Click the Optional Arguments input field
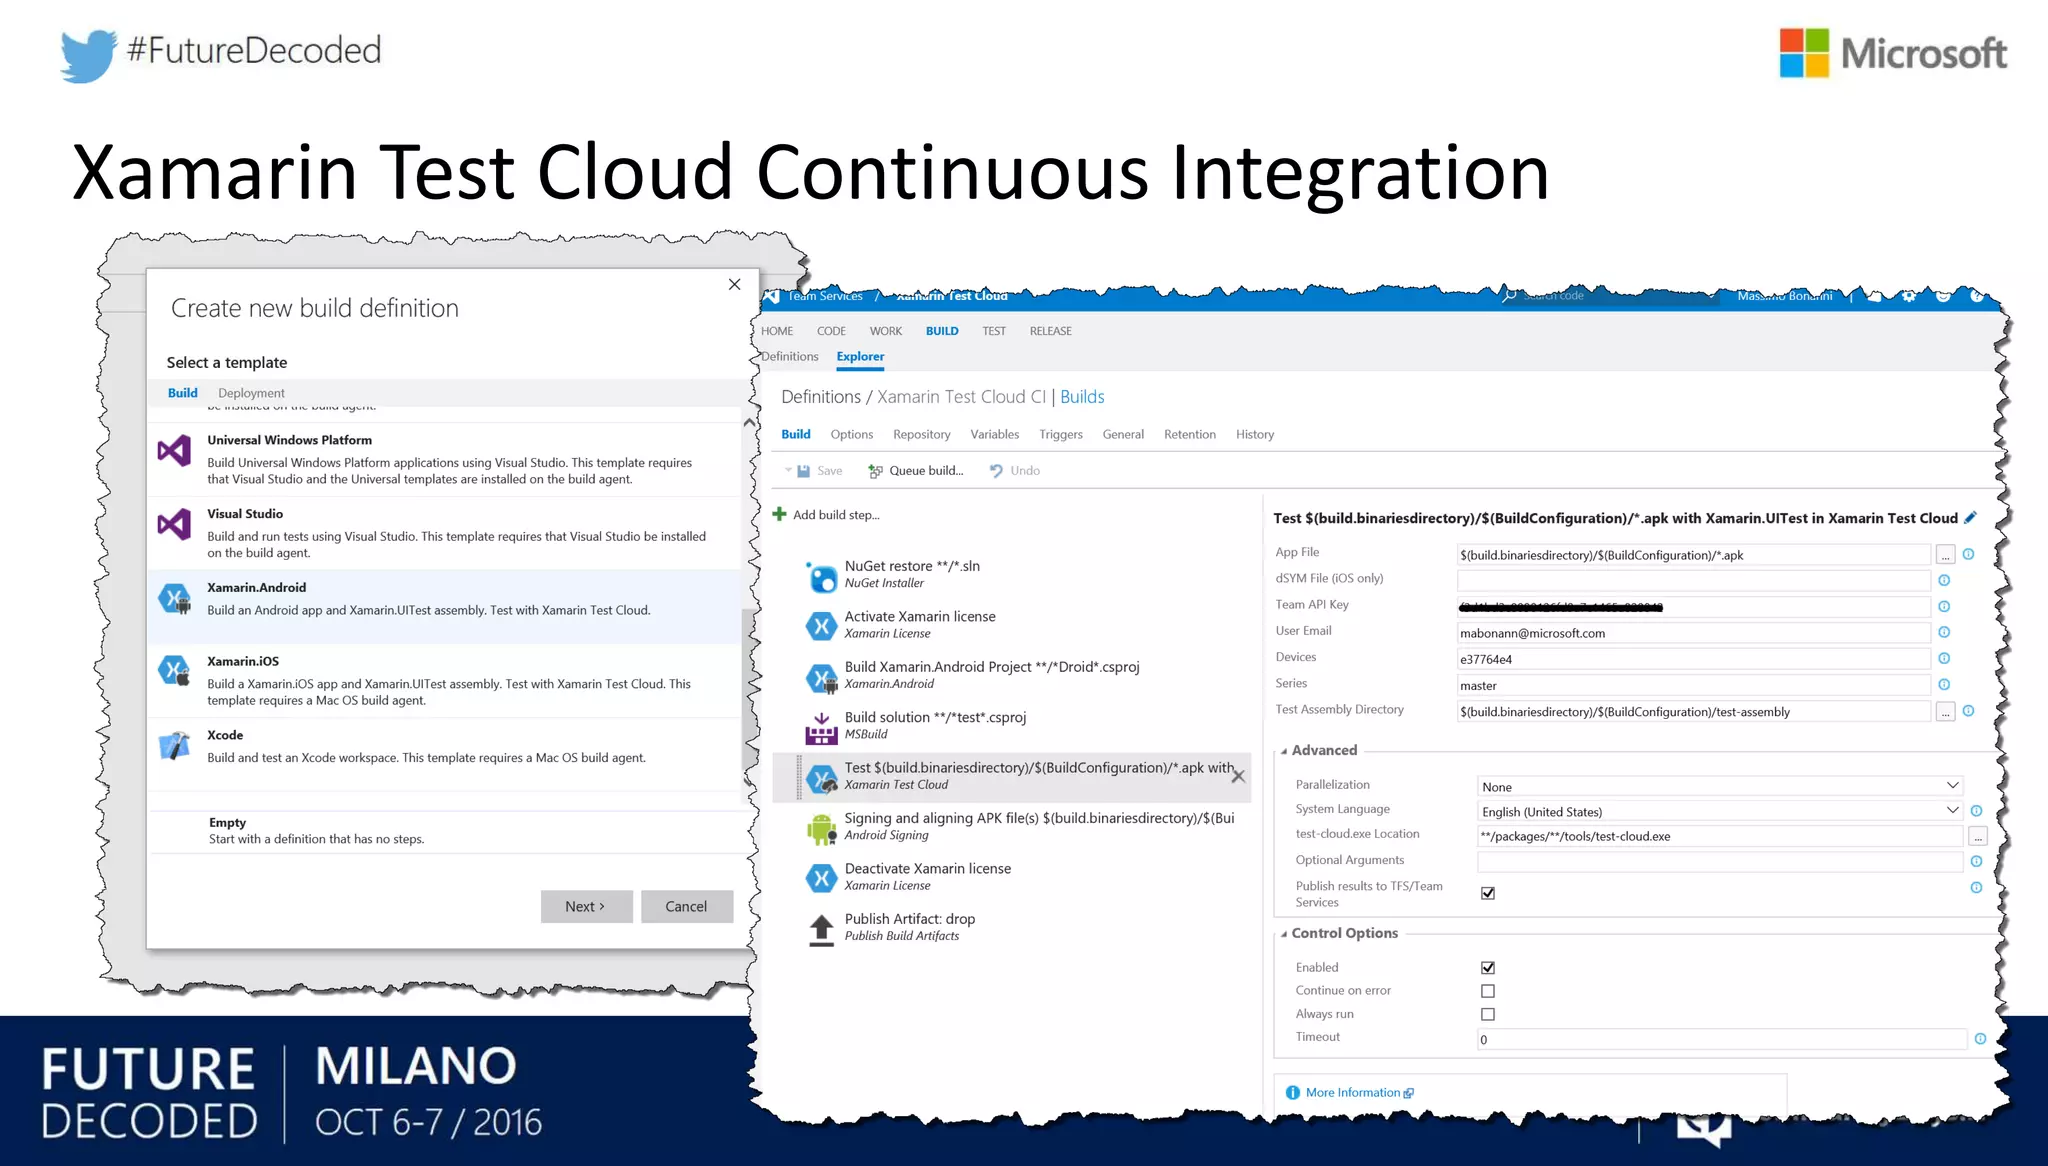This screenshot has width=2048, height=1166. [x=1720, y=861]
